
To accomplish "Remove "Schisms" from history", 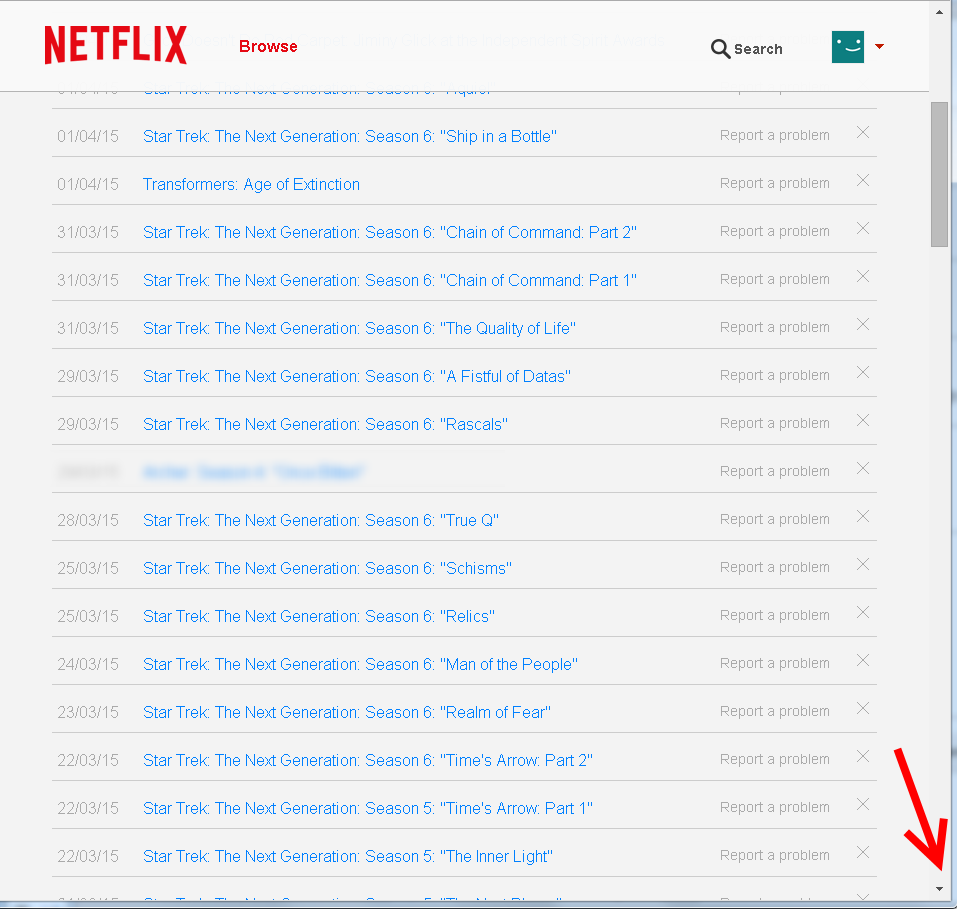I will click(862, 565).
